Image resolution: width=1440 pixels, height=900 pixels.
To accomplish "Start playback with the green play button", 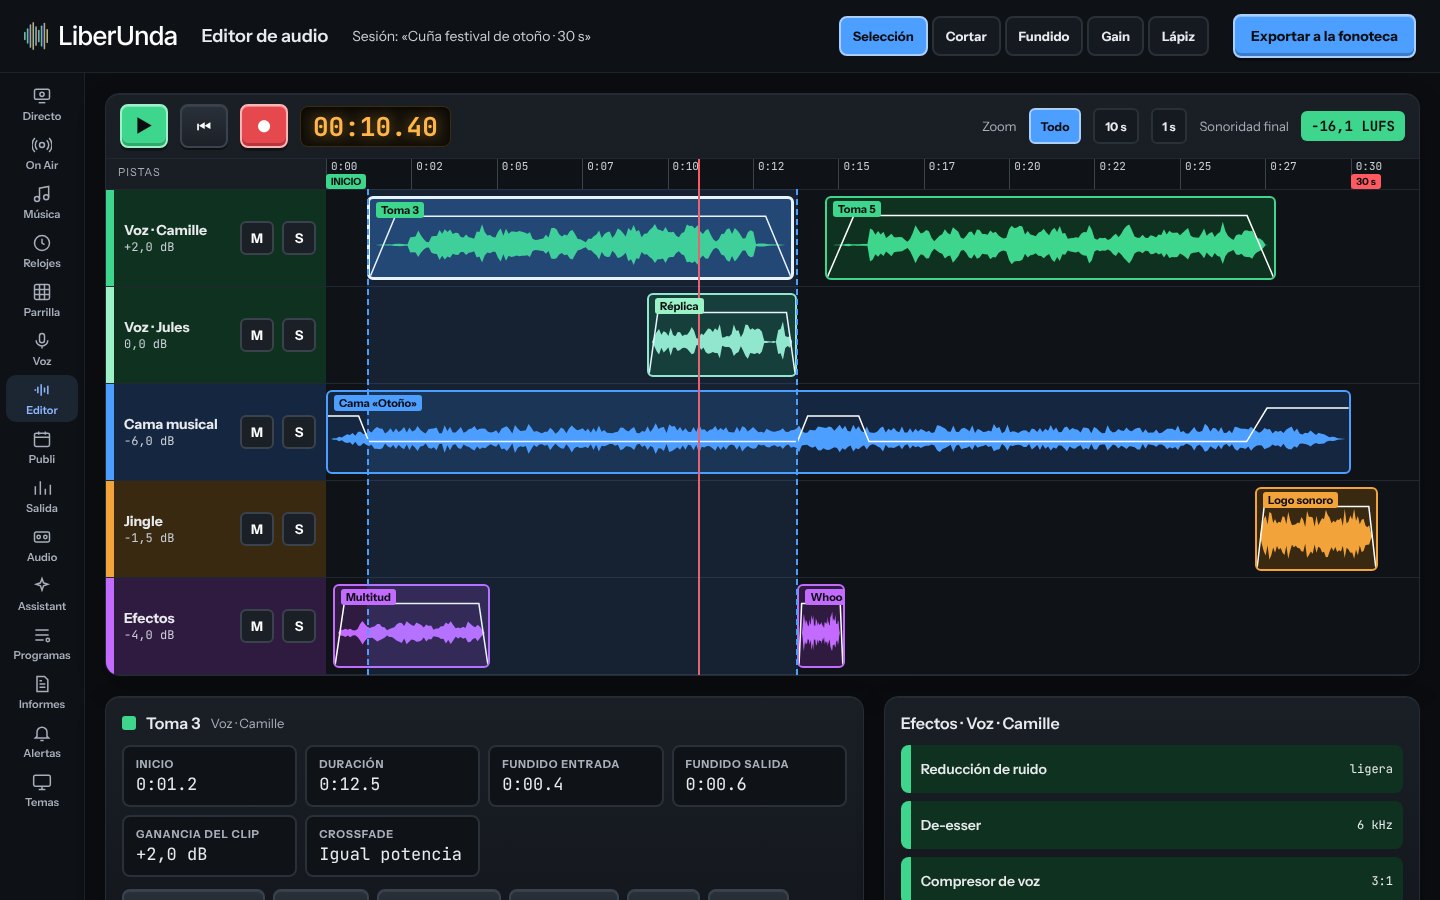I will (x=144, y=126).
